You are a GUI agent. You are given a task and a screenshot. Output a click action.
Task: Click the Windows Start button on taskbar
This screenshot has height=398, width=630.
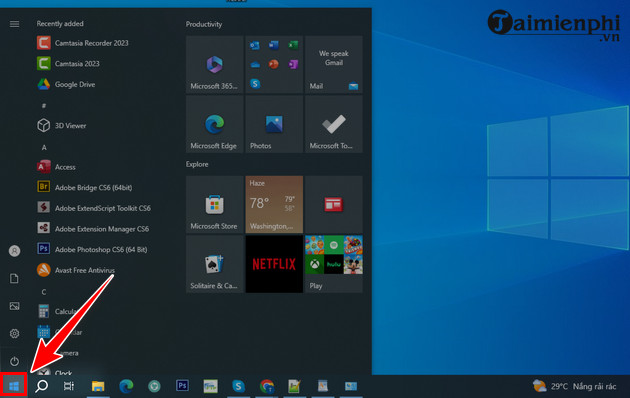(x=14, y=386)
